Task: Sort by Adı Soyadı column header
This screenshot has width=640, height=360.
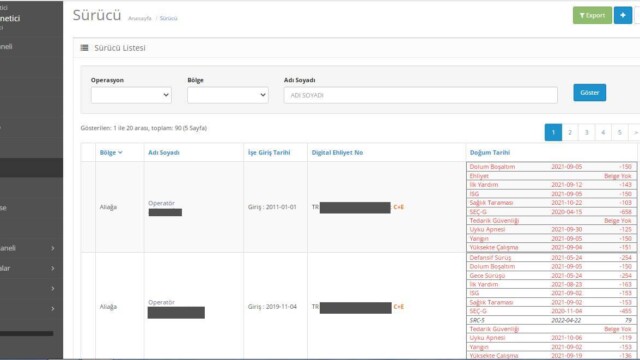Action: coord(164,153)
